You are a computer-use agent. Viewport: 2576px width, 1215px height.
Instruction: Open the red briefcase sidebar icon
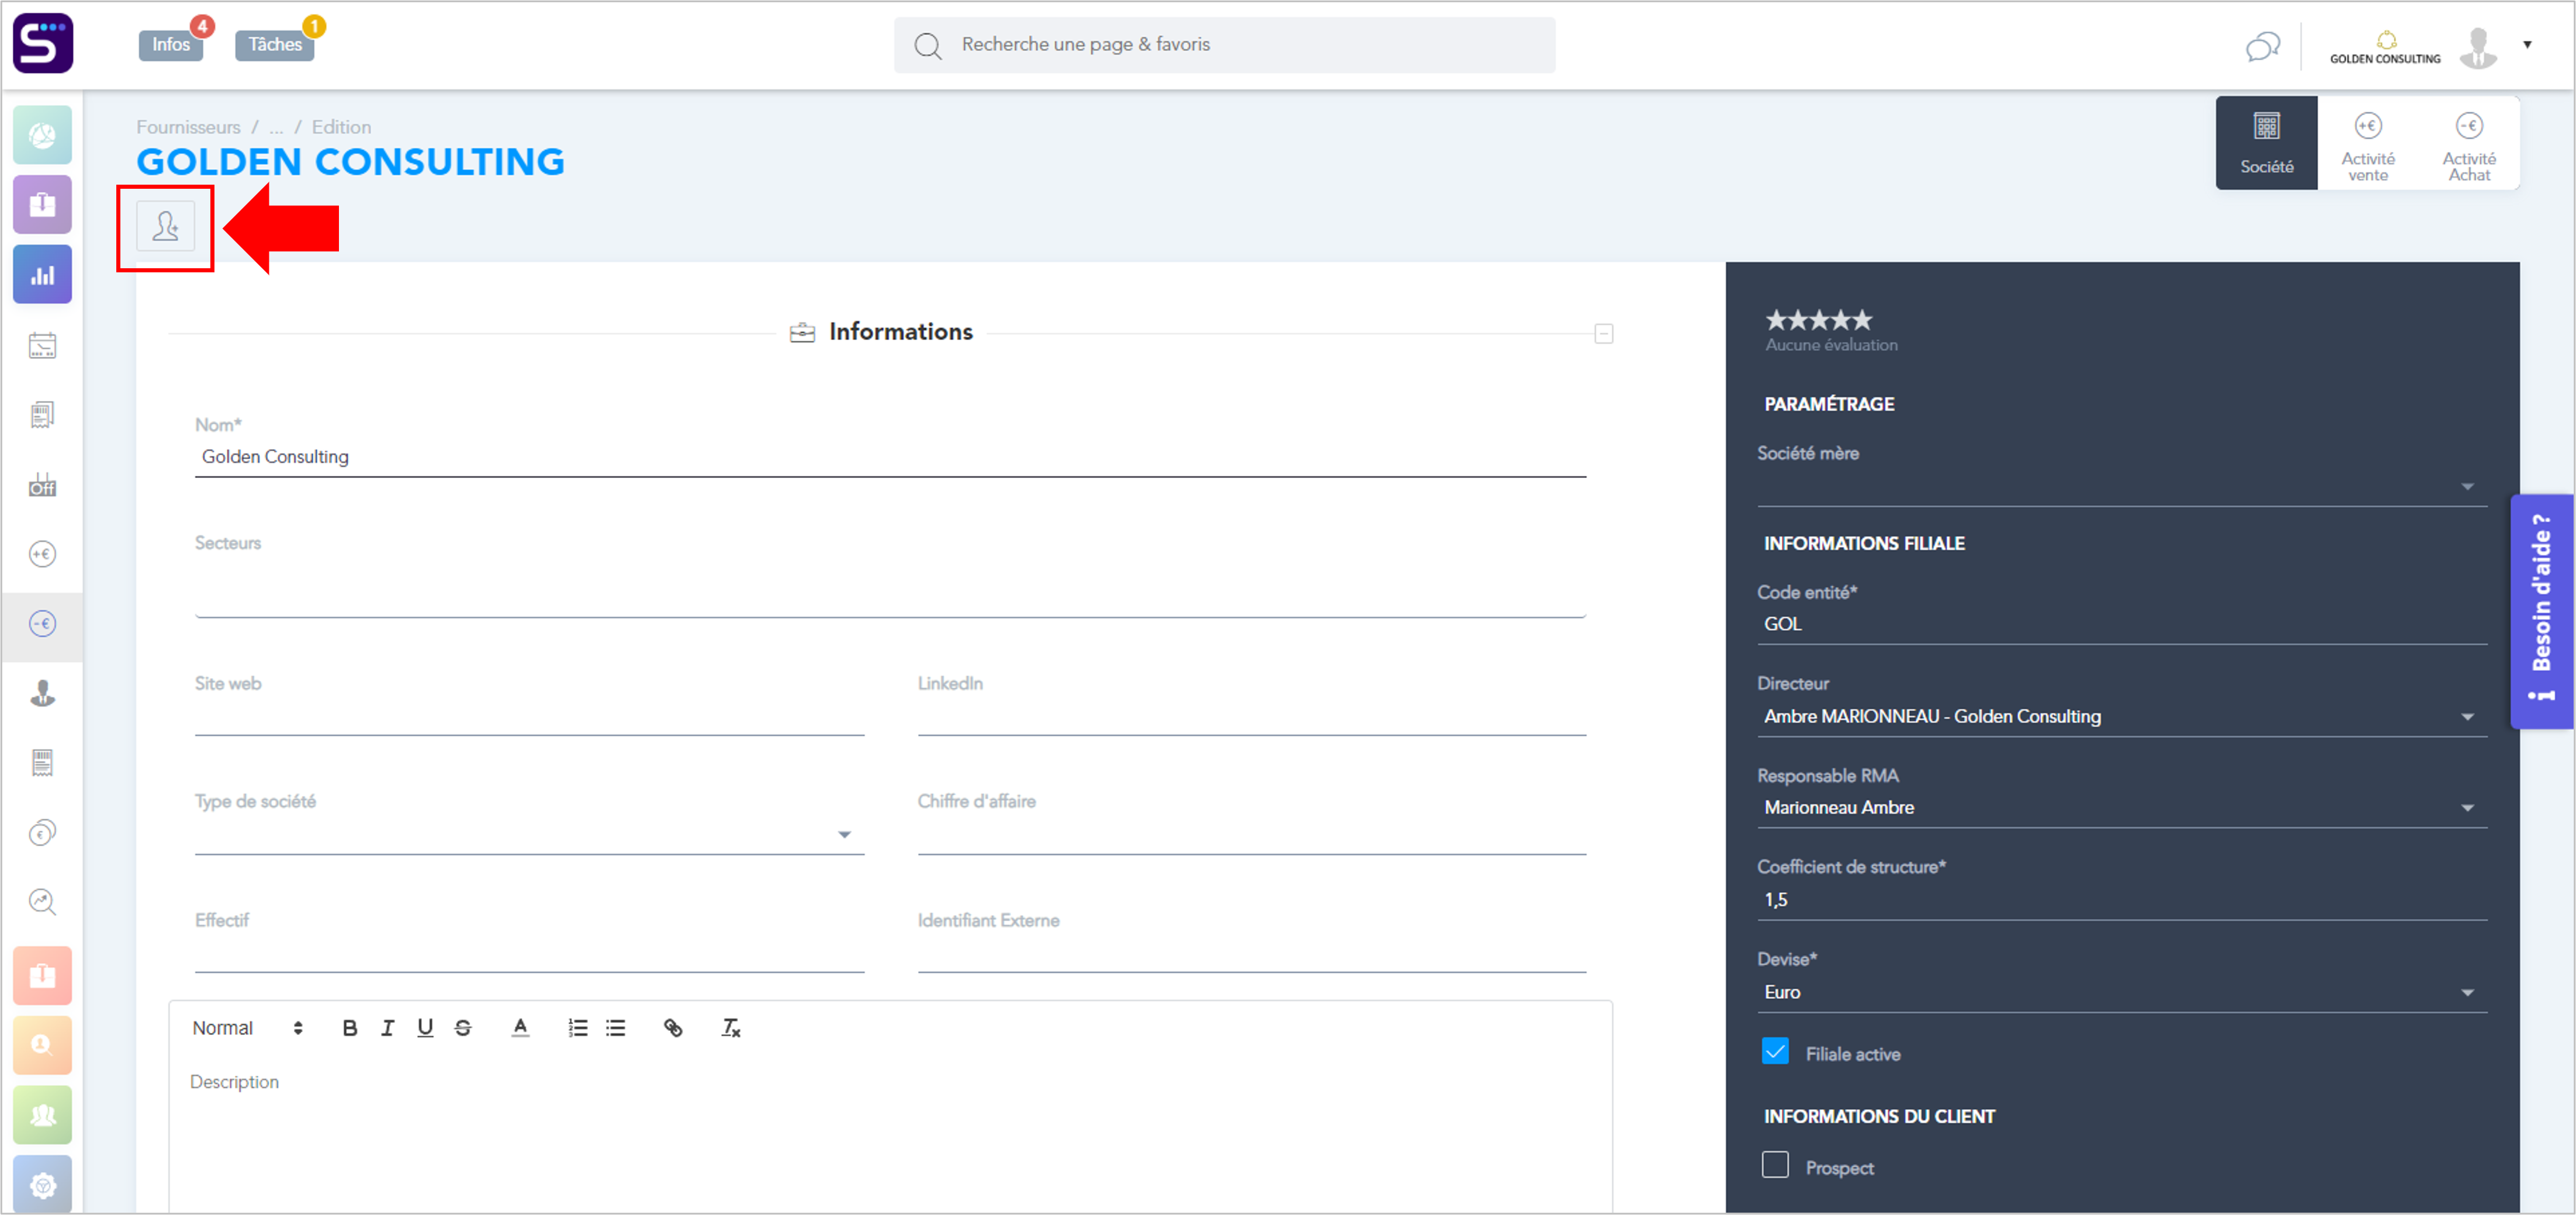coord(42,975)
